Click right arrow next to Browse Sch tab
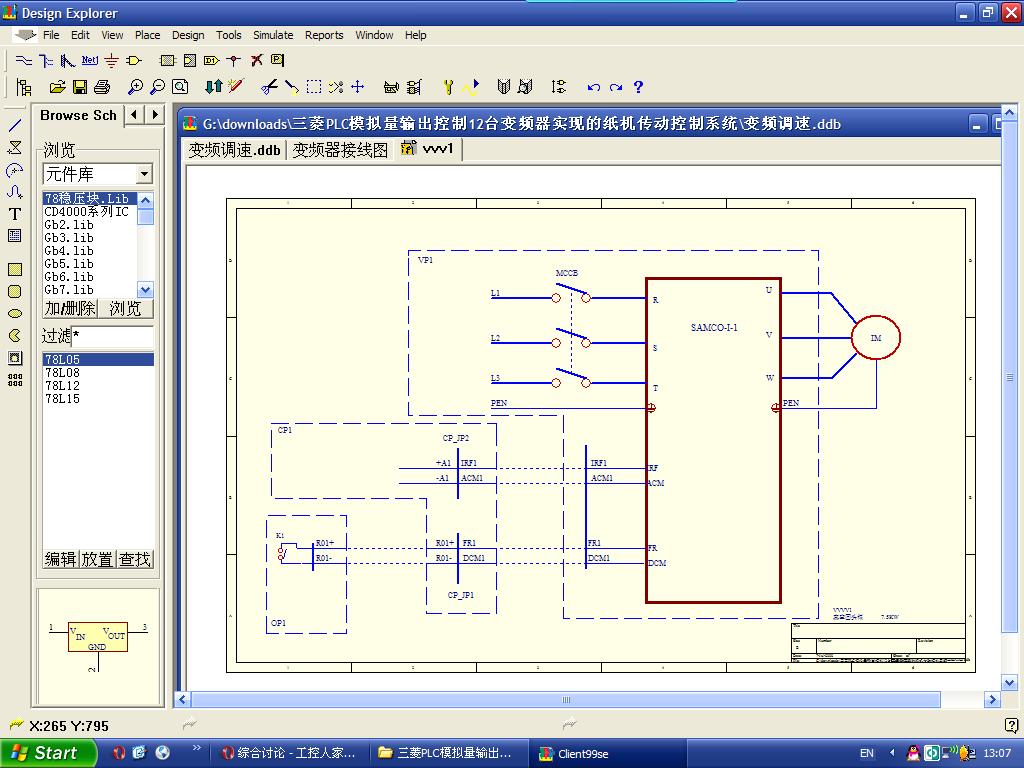The height and width of the screenshot is (768, 1024). (155, 115)
